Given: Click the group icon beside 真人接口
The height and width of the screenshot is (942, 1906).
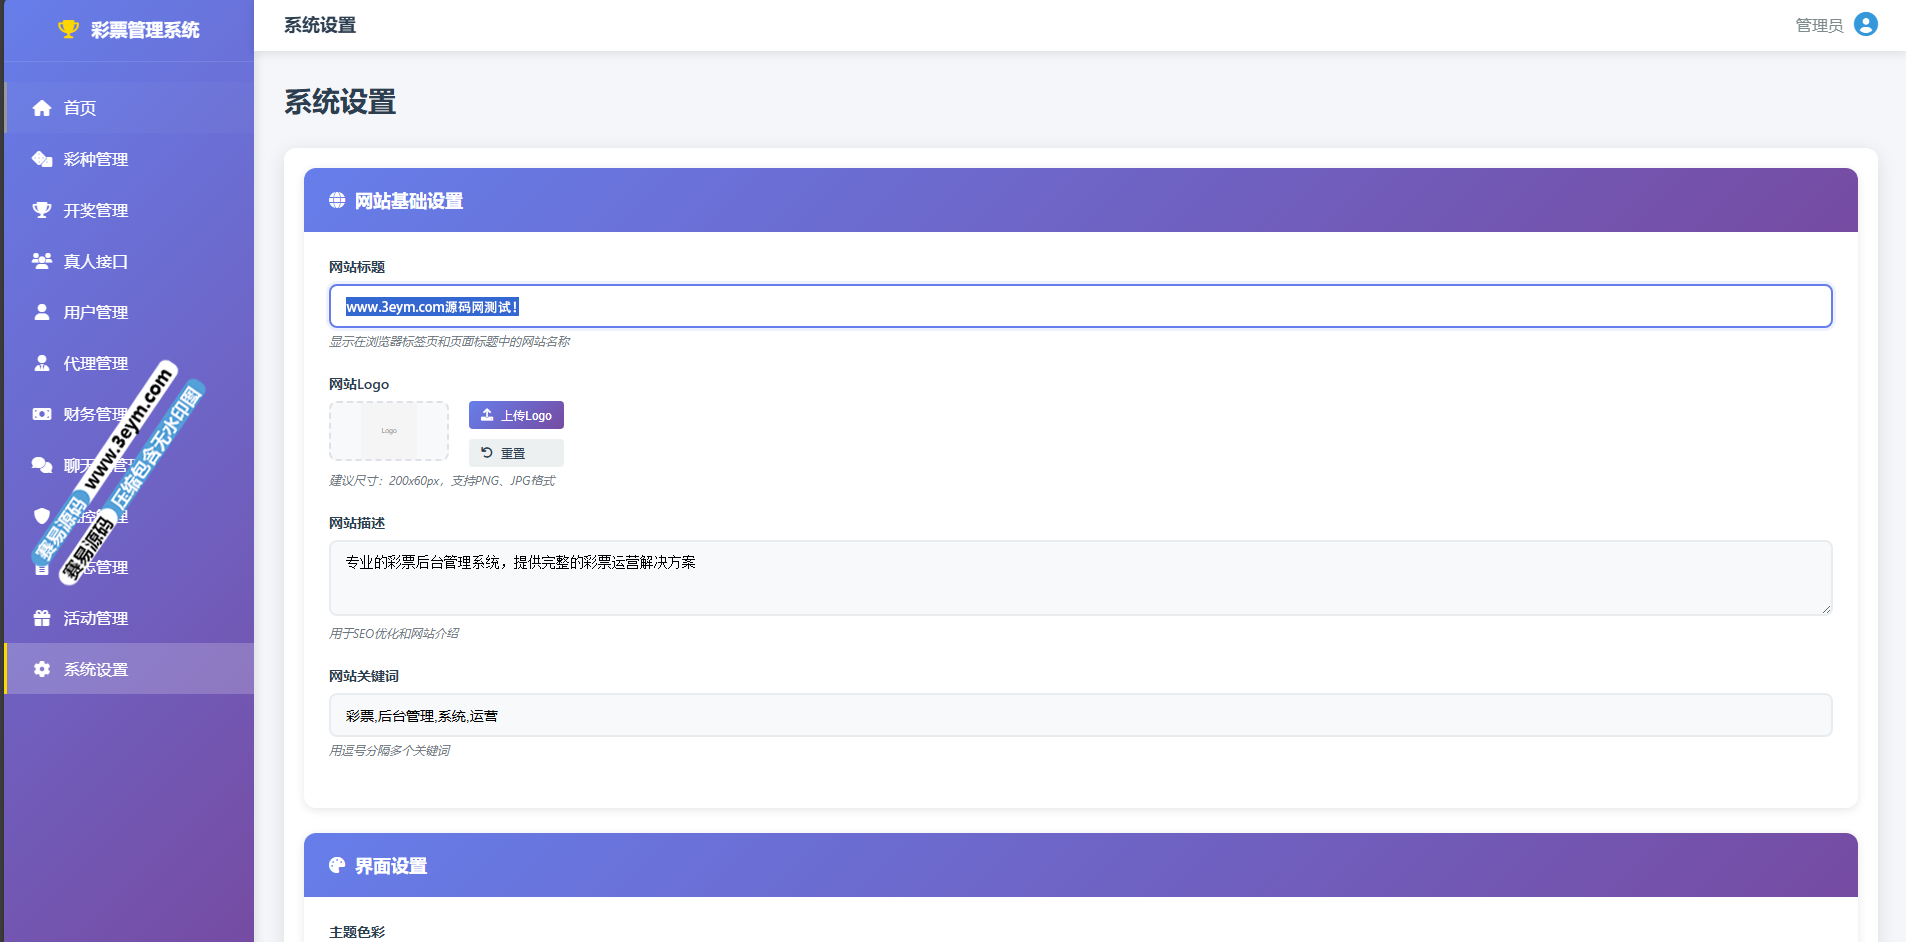Looking at the screenshot, I should click(x=42, y=261).
